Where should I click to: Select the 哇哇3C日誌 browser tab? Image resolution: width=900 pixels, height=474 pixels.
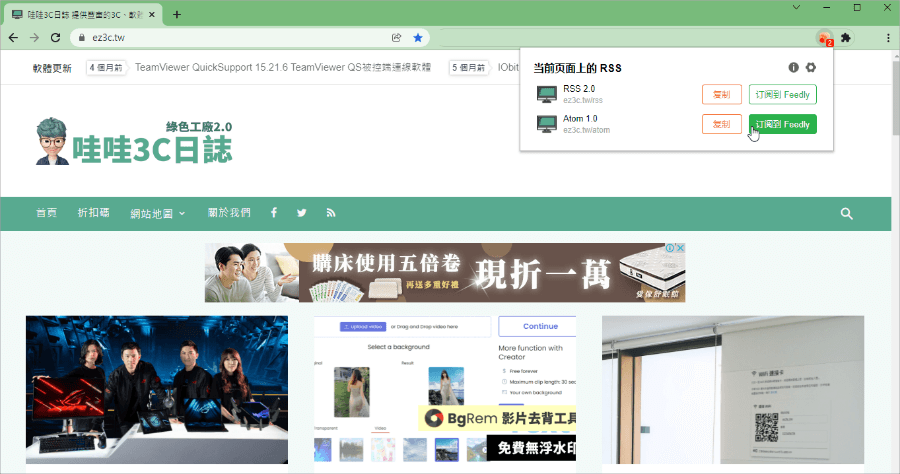[x=83, y=14]
